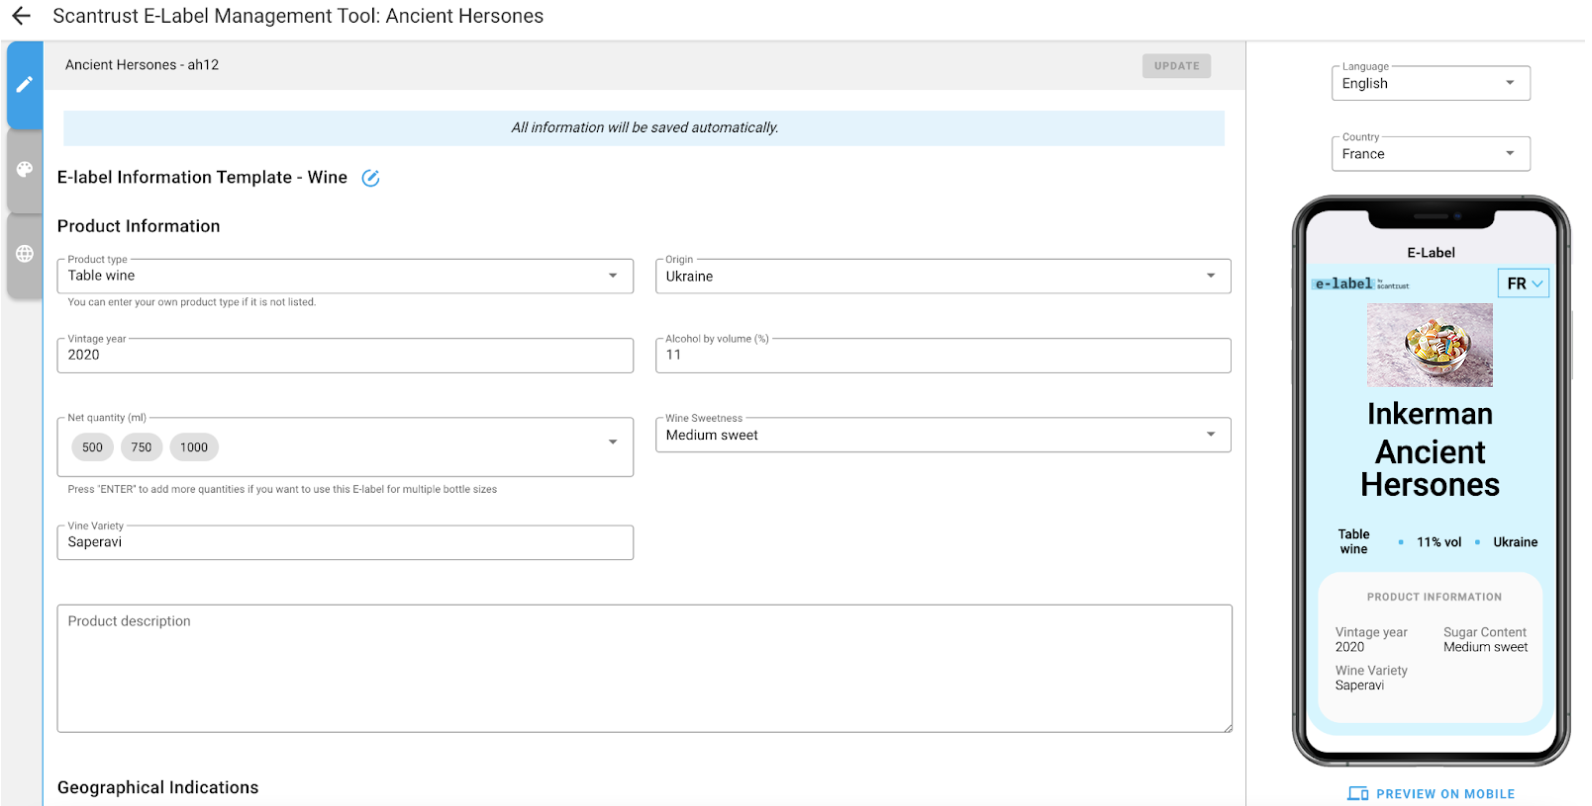Open the Country dropdown set to France
1592x806 pixels.
[1430, 154]
